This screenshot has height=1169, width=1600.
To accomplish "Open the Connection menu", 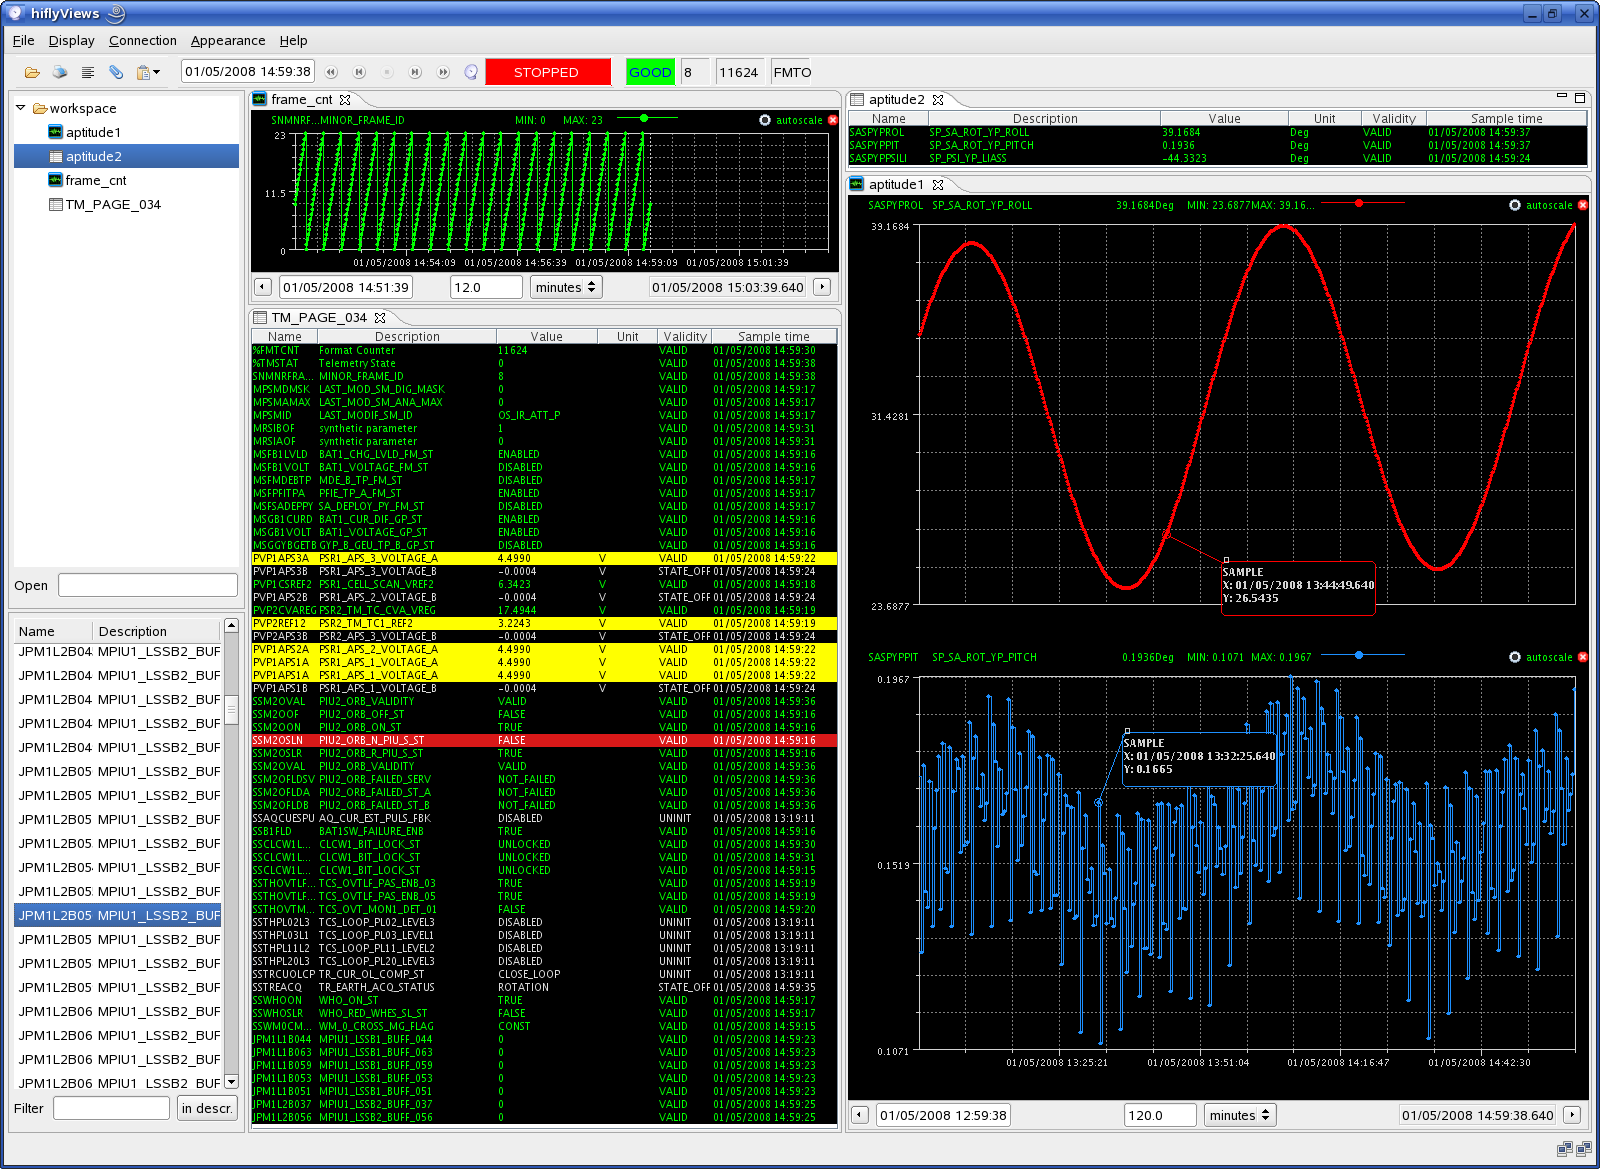I will click(143, 40).
